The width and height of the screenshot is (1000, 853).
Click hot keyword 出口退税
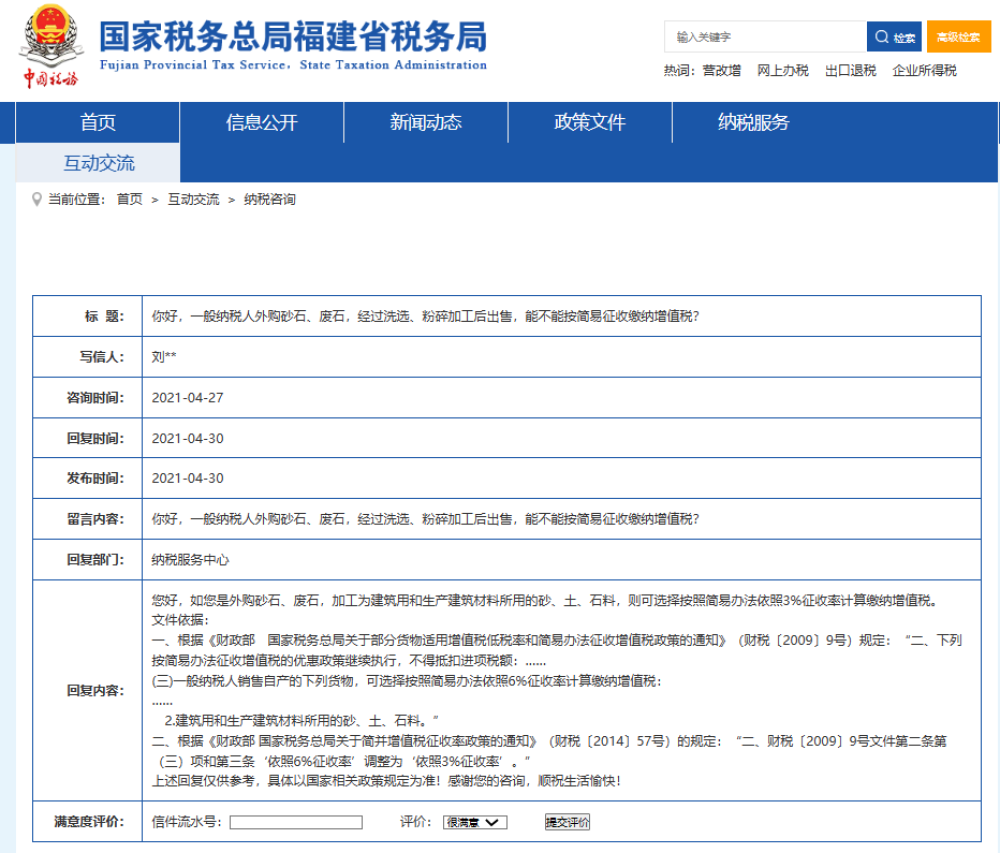[x=850, y=71]
